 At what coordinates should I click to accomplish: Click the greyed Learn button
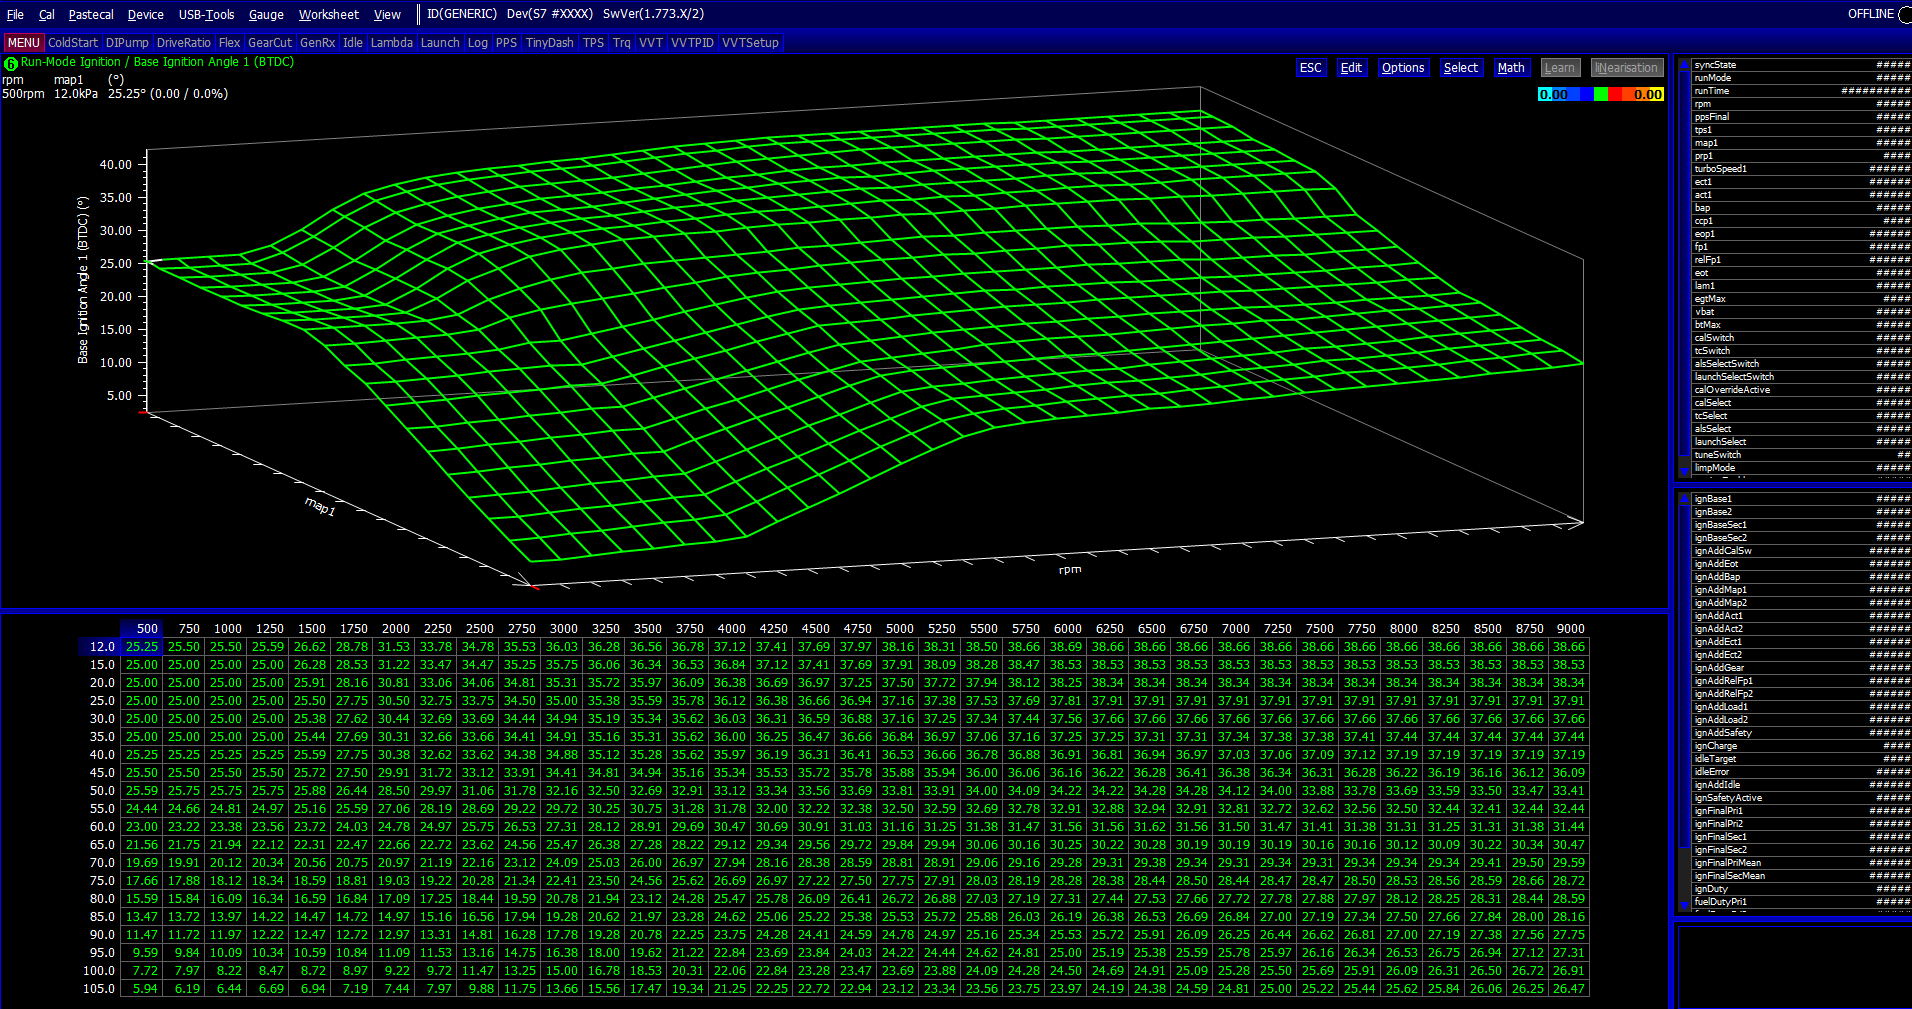(1559, 68)
